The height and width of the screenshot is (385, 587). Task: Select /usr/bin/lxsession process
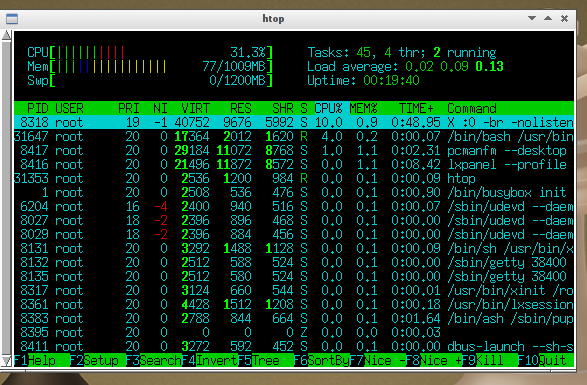click(x=294, y=304)
